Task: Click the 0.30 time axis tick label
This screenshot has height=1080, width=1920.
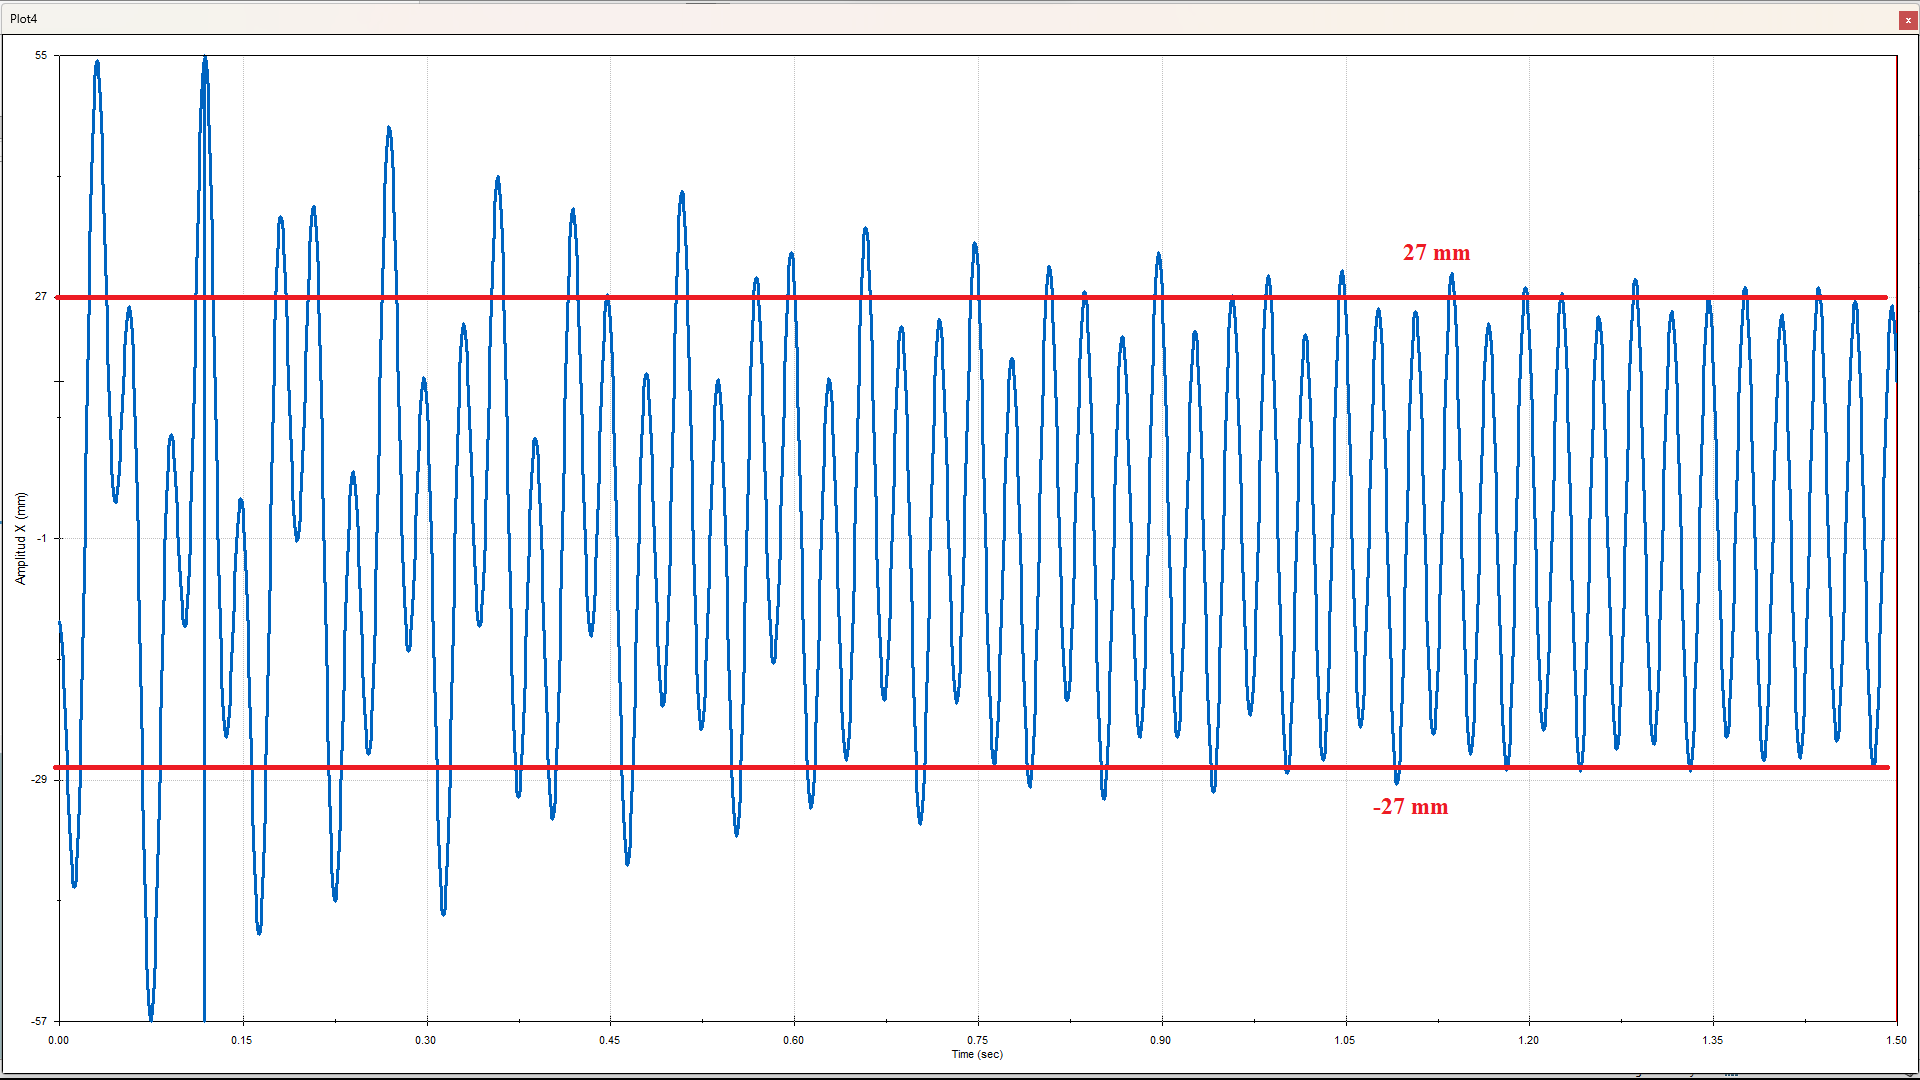Action: (426, 1040)
